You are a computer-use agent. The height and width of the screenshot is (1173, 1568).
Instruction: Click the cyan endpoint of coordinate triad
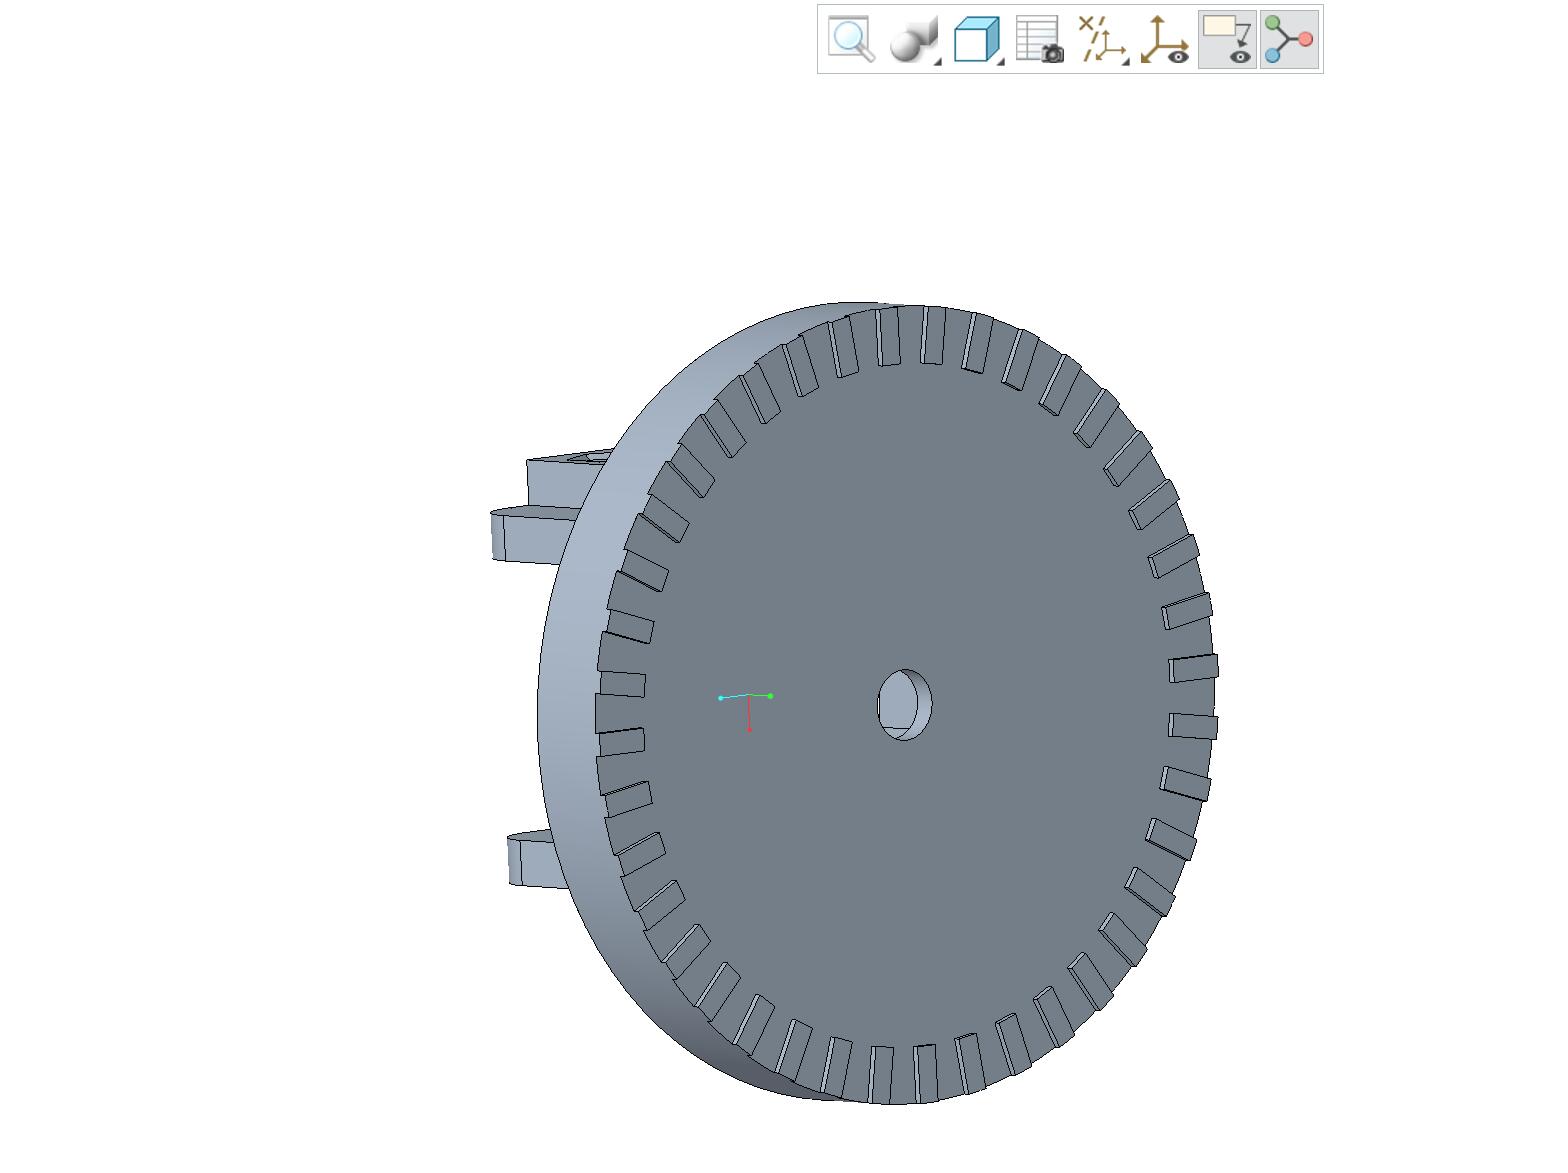pos(721,698)
